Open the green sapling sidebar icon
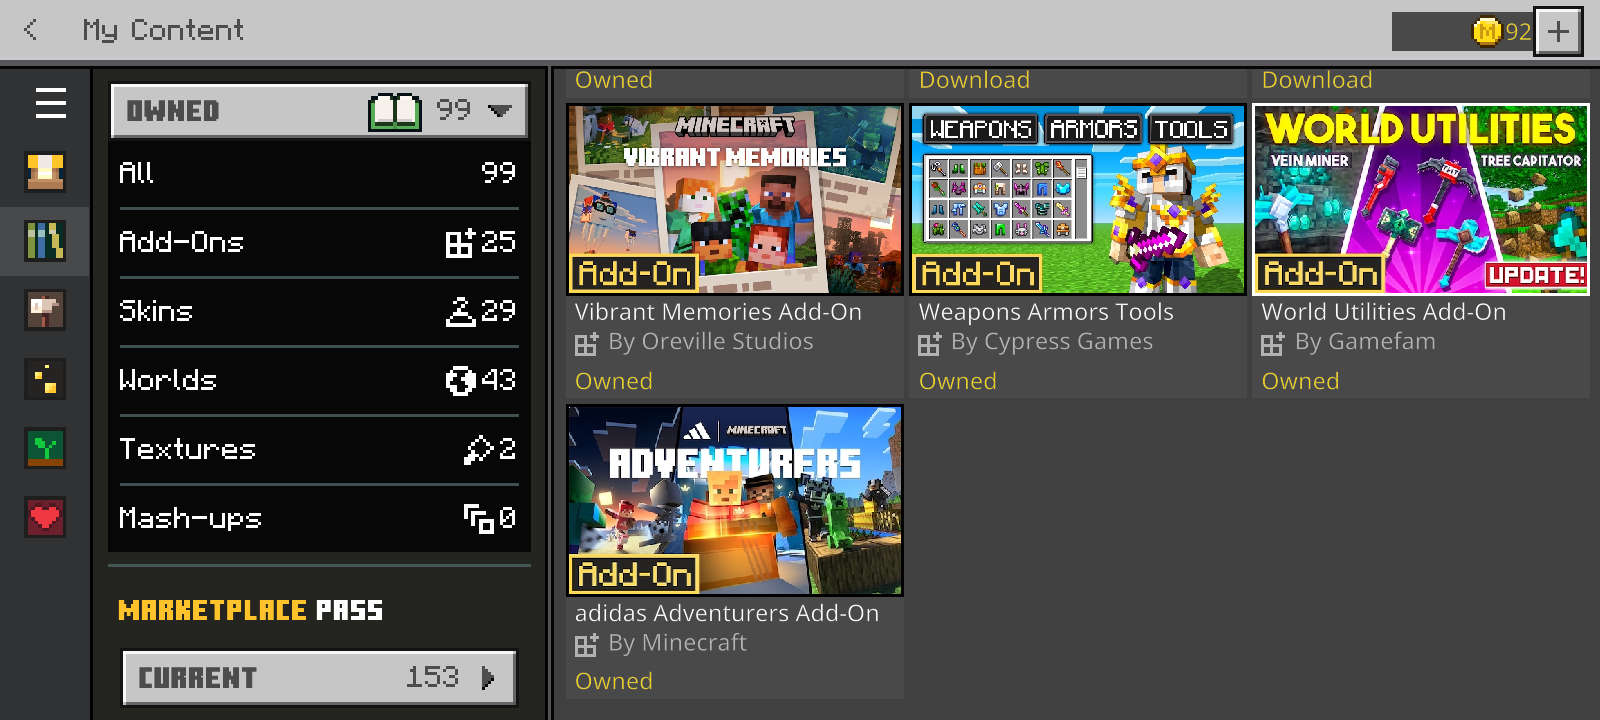 point(45,448)
